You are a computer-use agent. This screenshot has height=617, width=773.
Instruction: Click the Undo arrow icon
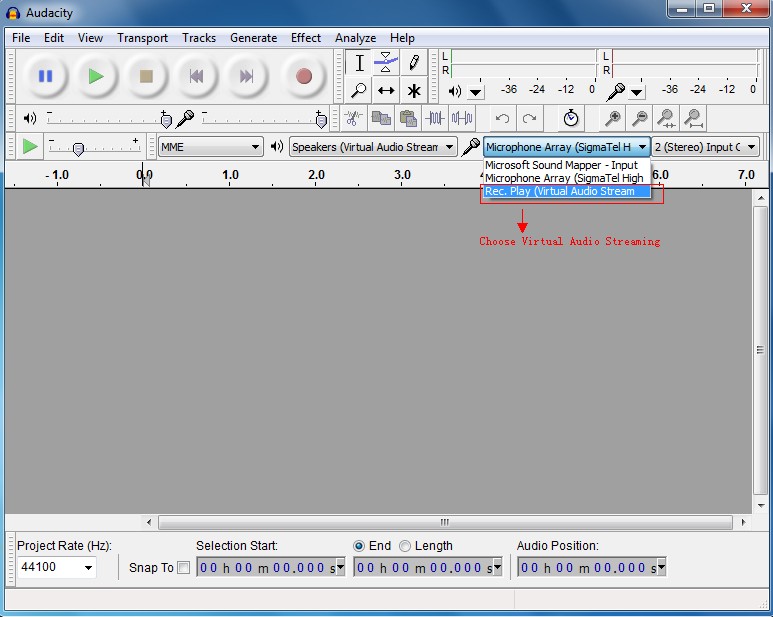point(502,118)
